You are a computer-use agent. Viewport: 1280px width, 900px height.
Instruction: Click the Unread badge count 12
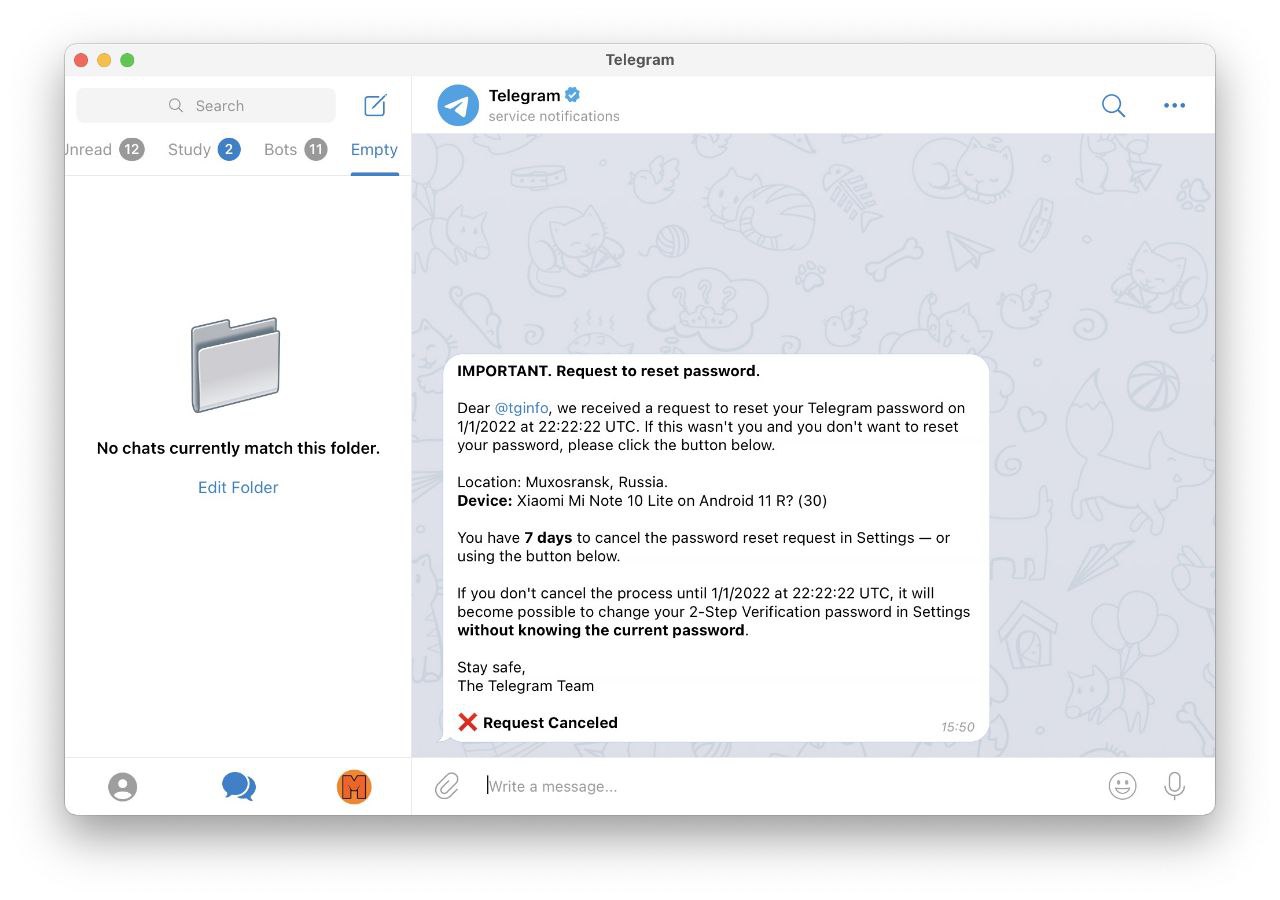(132, 150)
